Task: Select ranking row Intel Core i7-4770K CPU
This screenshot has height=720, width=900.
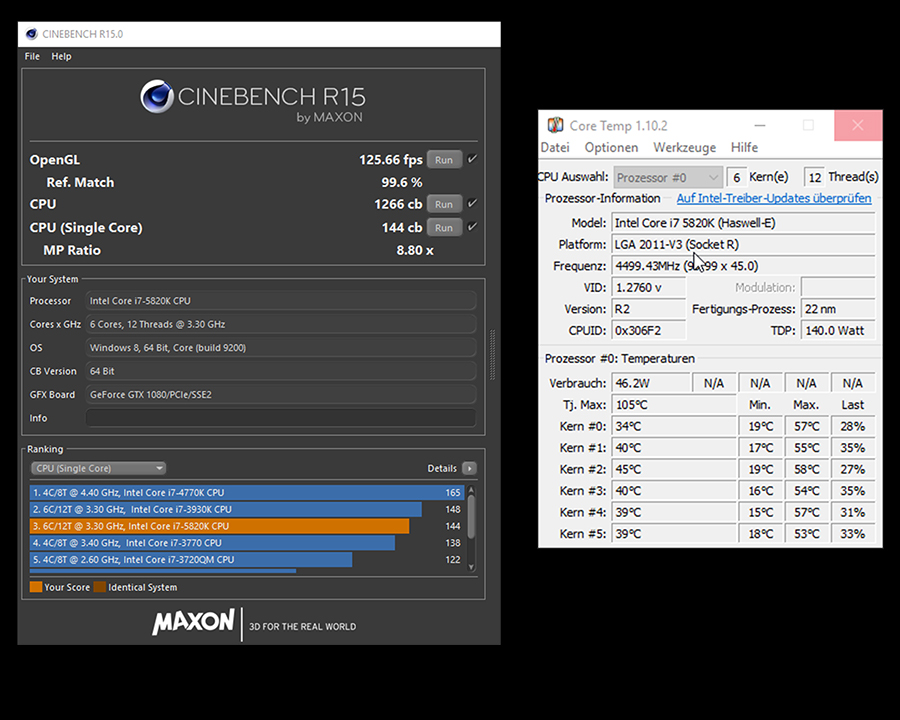Action: pos(247,493)
